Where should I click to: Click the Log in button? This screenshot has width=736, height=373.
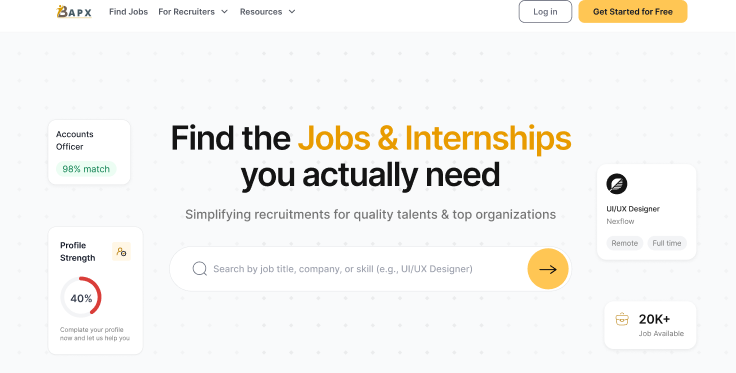coord(545,12)
